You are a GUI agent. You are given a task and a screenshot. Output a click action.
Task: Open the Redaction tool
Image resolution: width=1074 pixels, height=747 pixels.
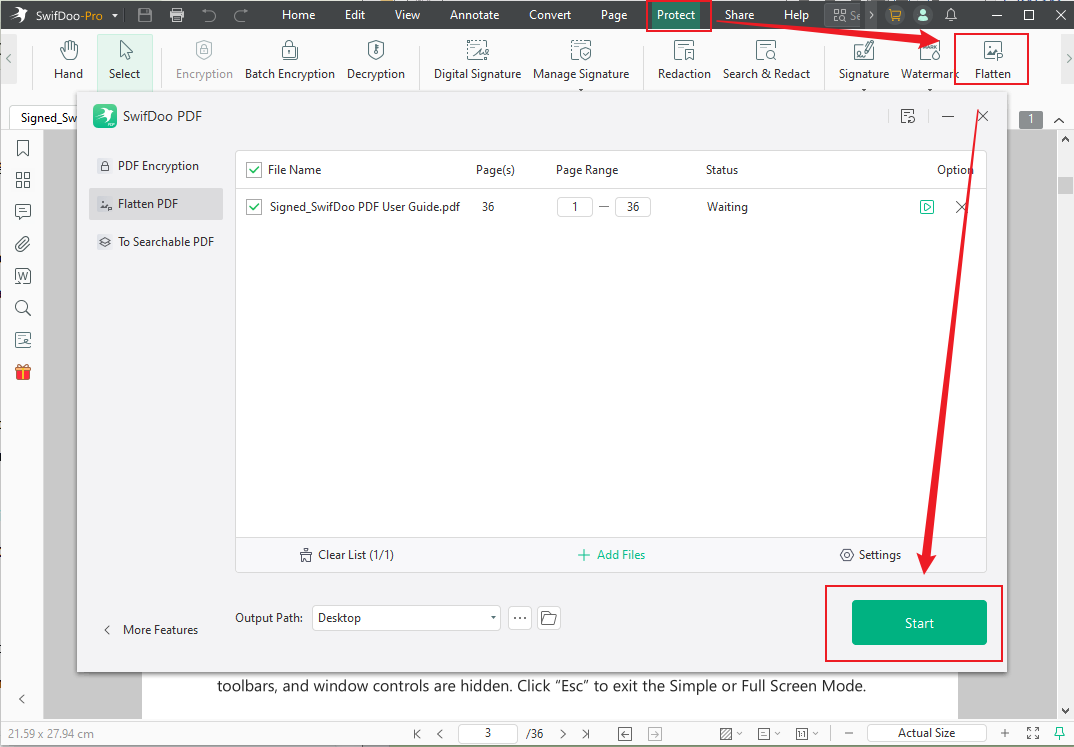[684, 60]
